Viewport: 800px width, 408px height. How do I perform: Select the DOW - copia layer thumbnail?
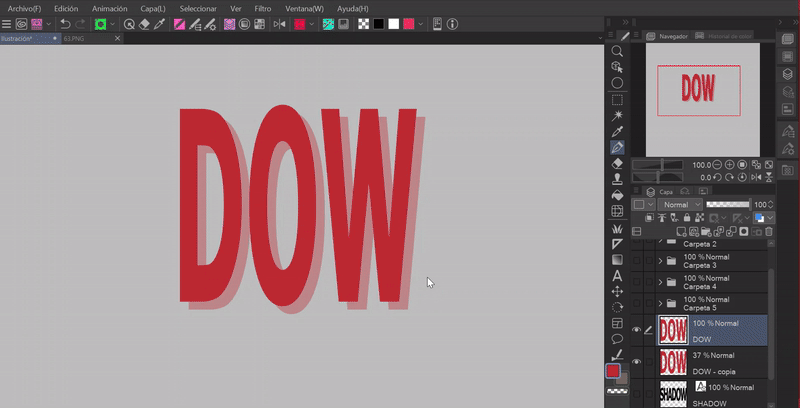point(673,362)
